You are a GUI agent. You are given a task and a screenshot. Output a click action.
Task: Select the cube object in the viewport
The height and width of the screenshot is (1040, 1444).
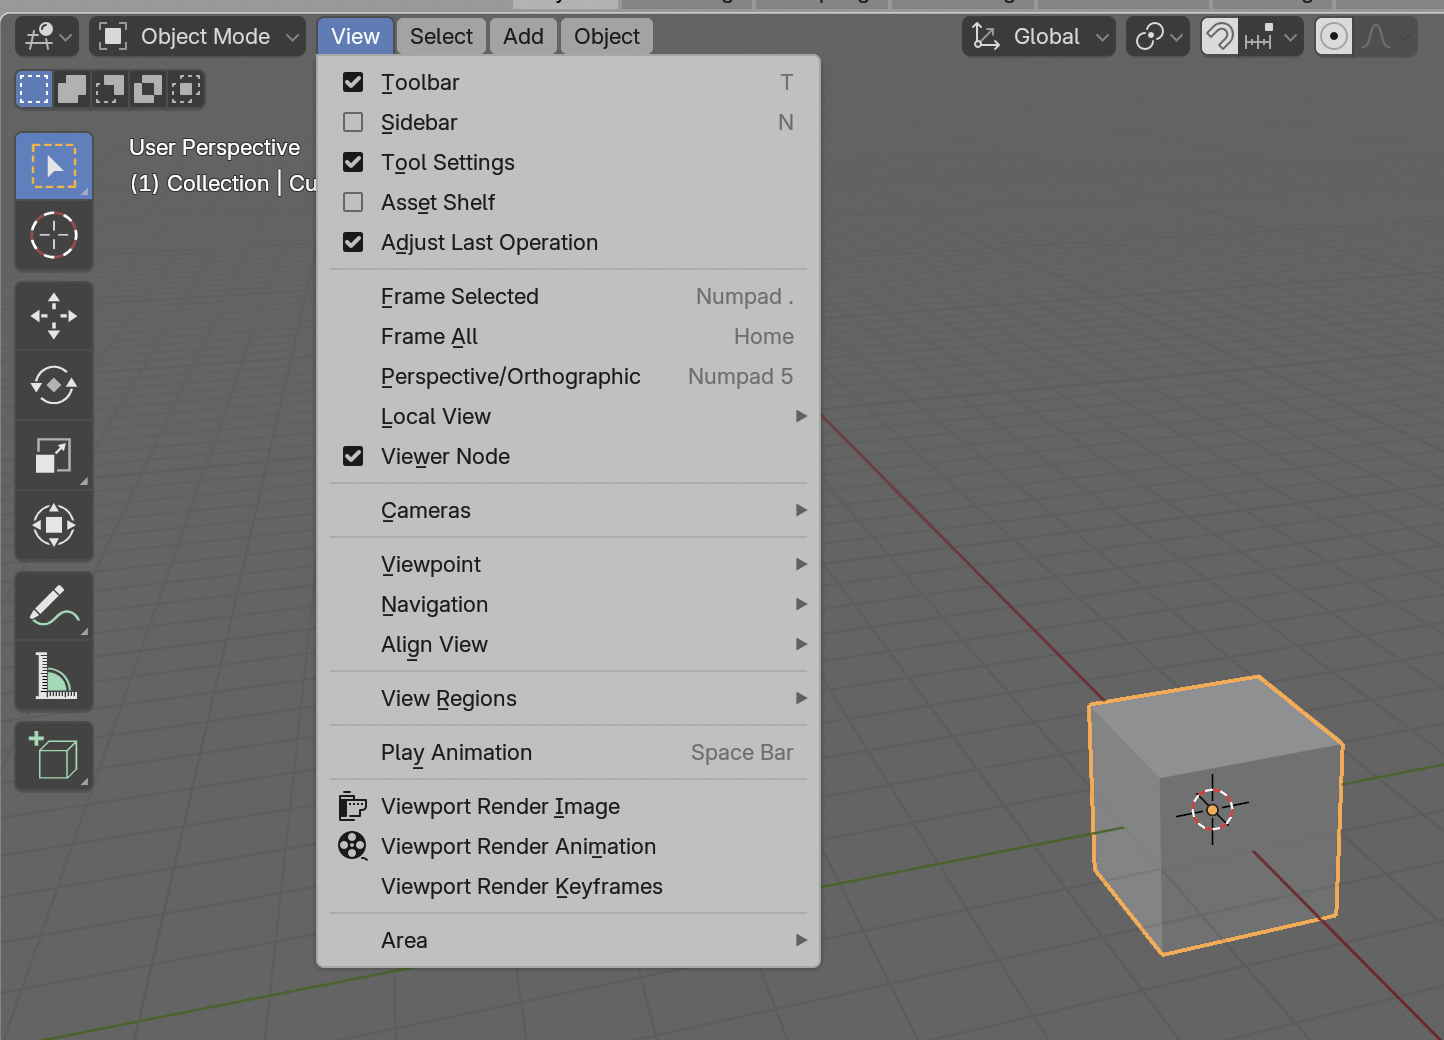(x=1215, y=815)
